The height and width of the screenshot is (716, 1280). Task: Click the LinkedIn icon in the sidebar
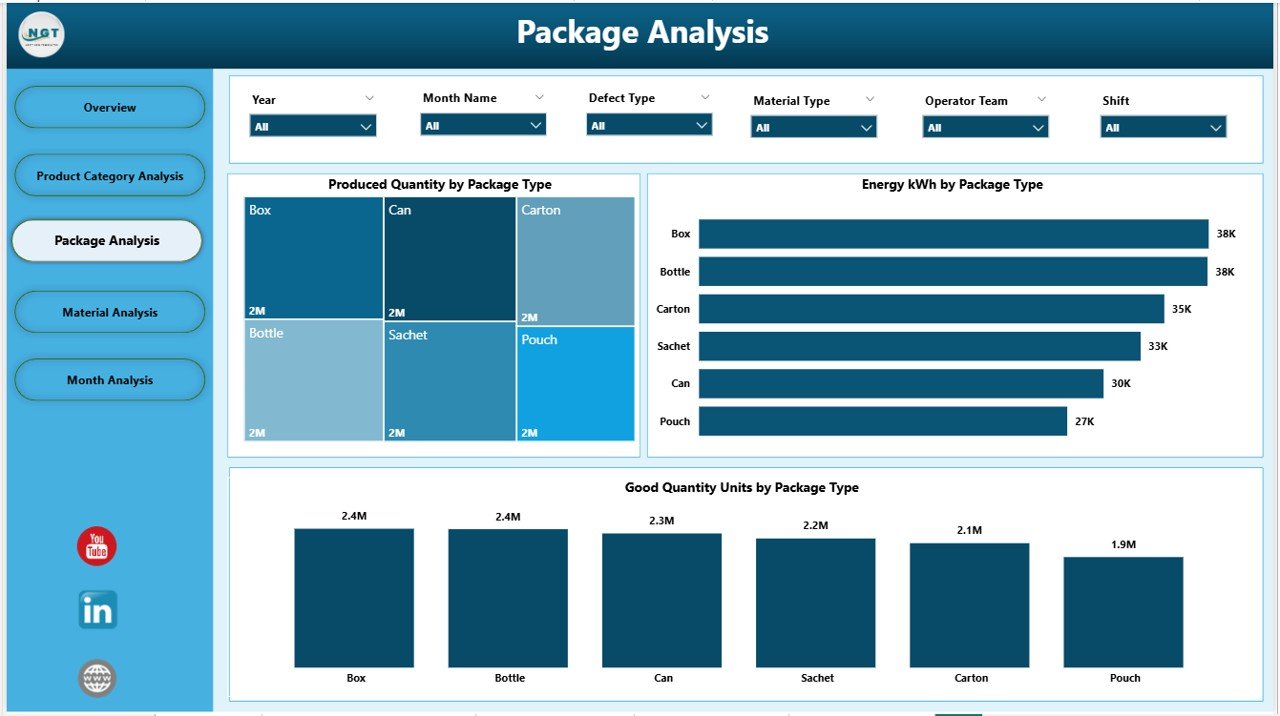(x=96, y=609)
